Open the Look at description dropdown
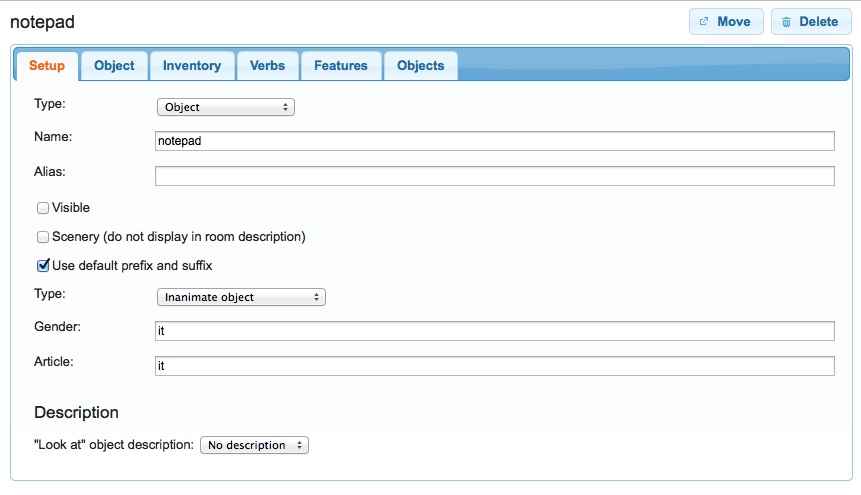 [255, 445]
